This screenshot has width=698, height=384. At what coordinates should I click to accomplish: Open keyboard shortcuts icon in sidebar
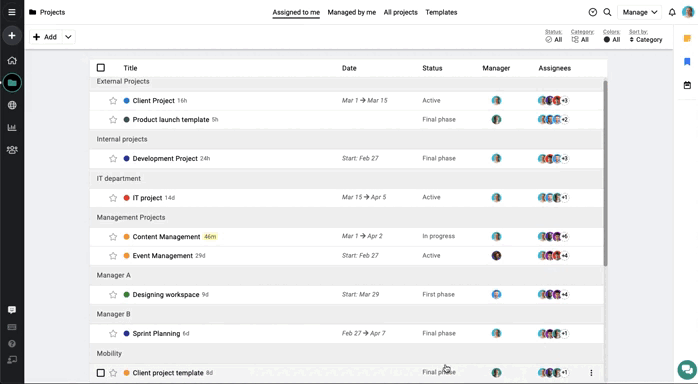12,327
